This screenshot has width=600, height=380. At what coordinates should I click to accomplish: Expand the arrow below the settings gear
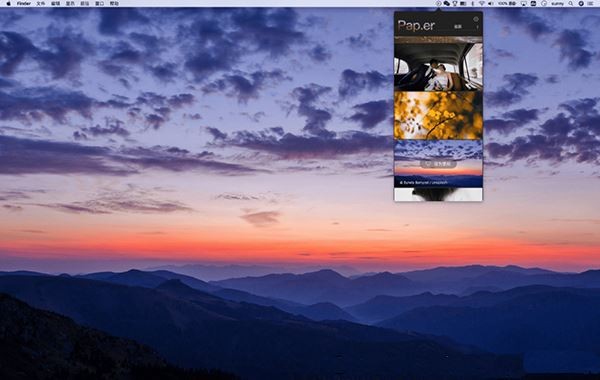477,27
